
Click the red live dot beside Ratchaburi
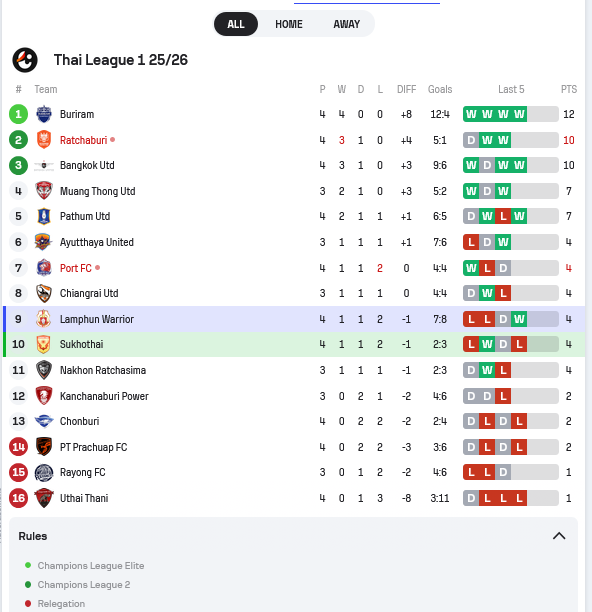[112, 139]
